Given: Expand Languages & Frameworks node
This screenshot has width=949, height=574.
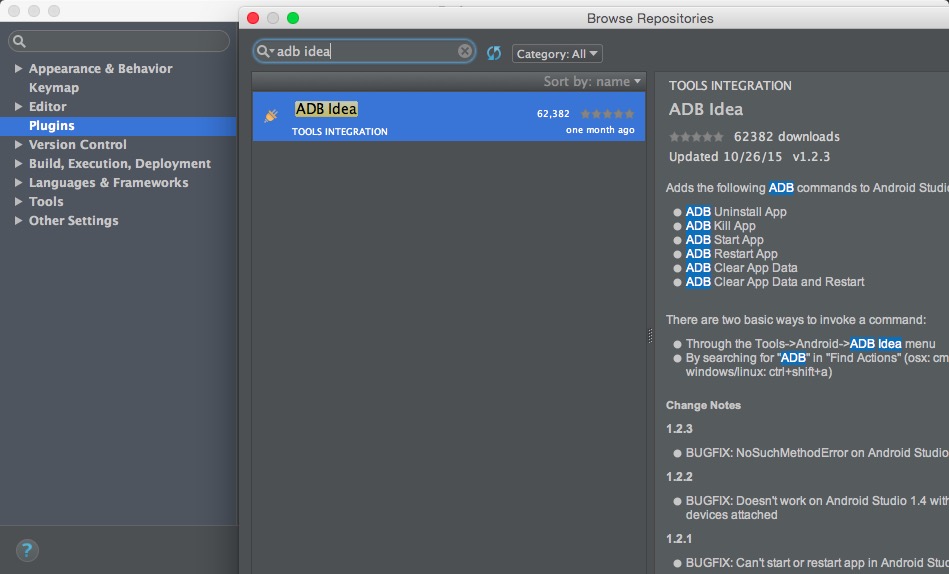Looking at the screenshot, I should (x=18, y=182).
